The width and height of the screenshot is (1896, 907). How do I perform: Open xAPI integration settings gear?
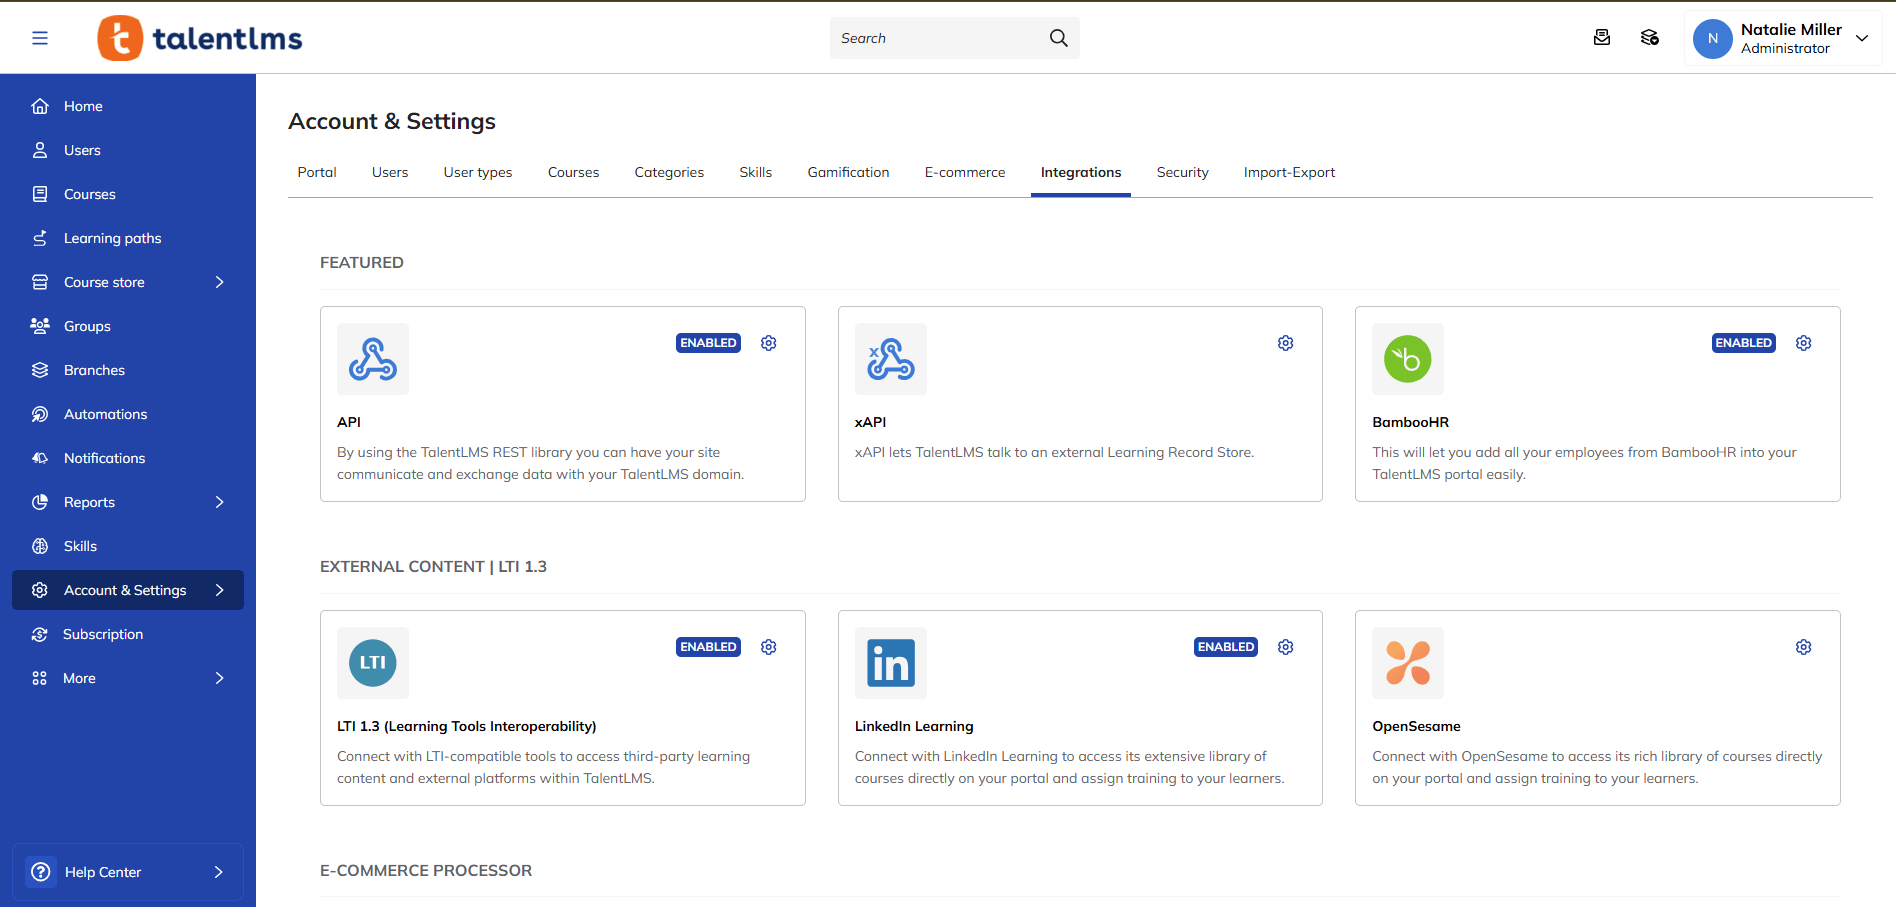1285,342
